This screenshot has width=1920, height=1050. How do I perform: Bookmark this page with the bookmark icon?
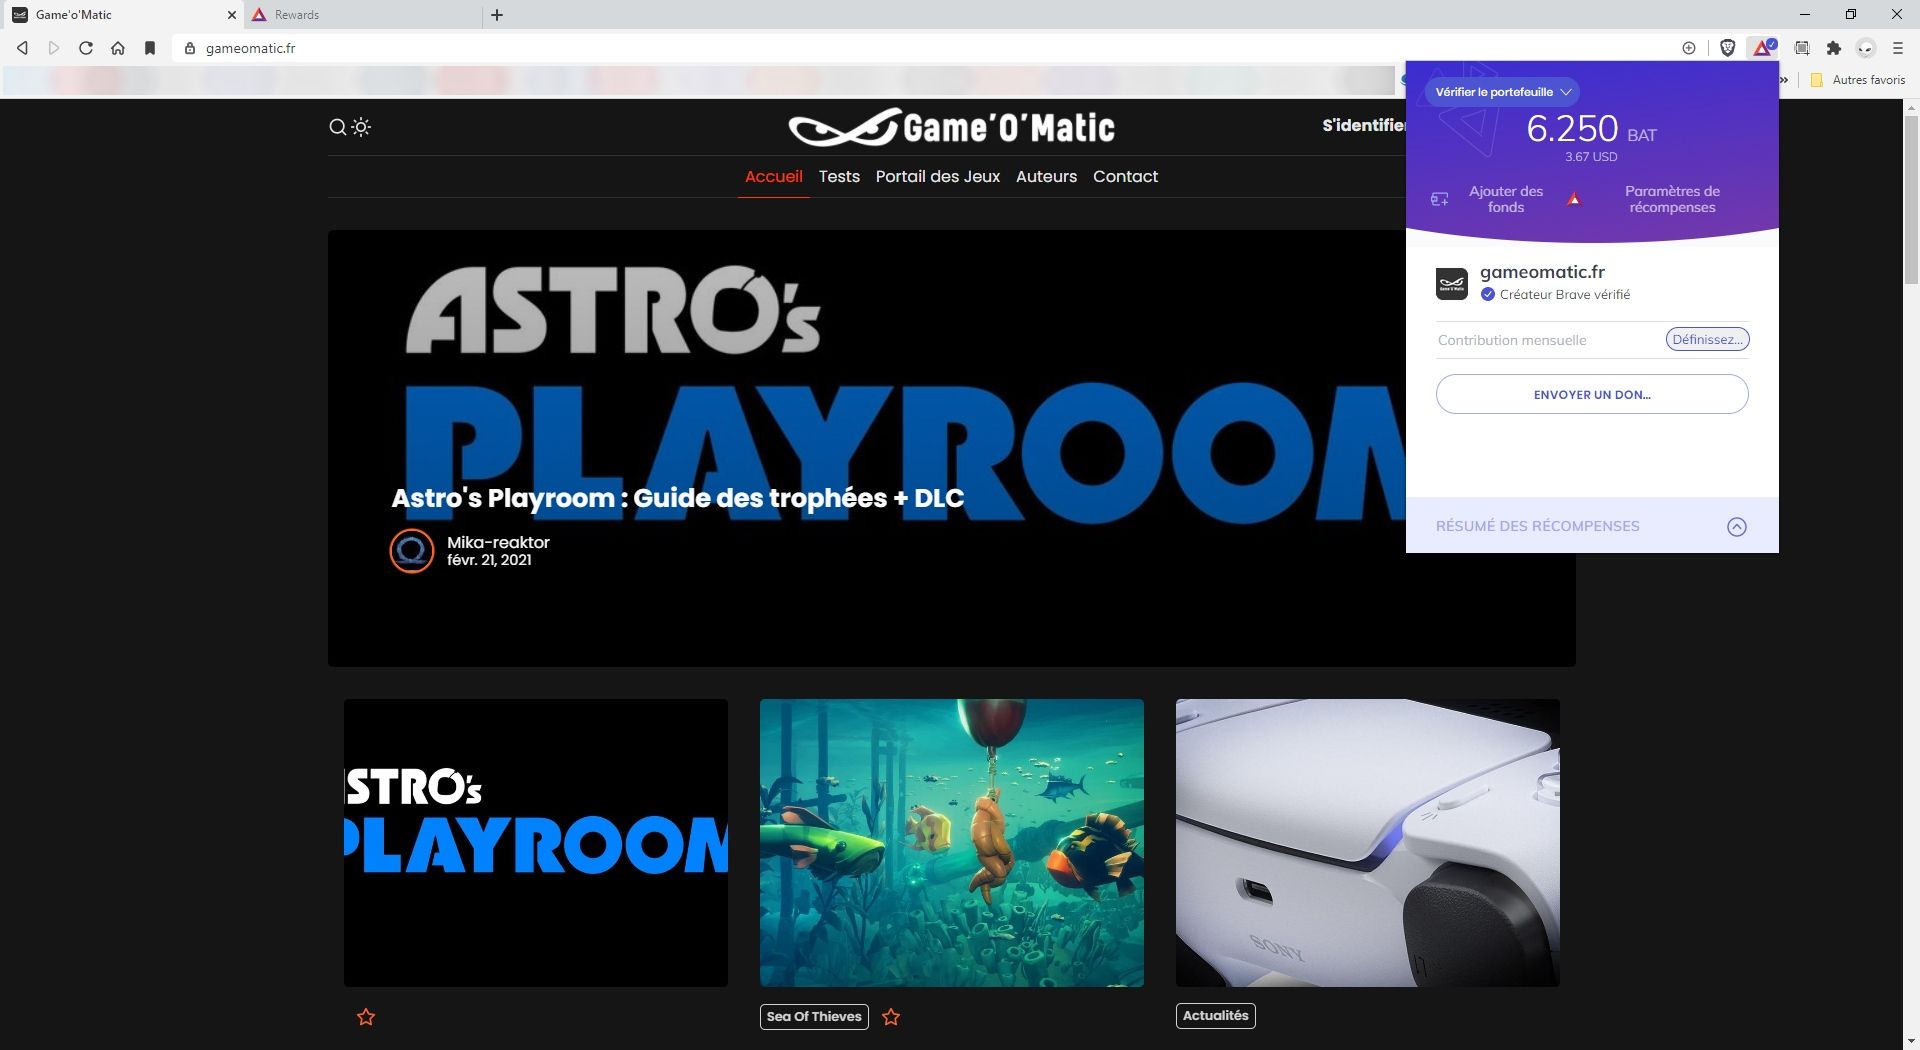pyautogui.click(x=150, y=48)
